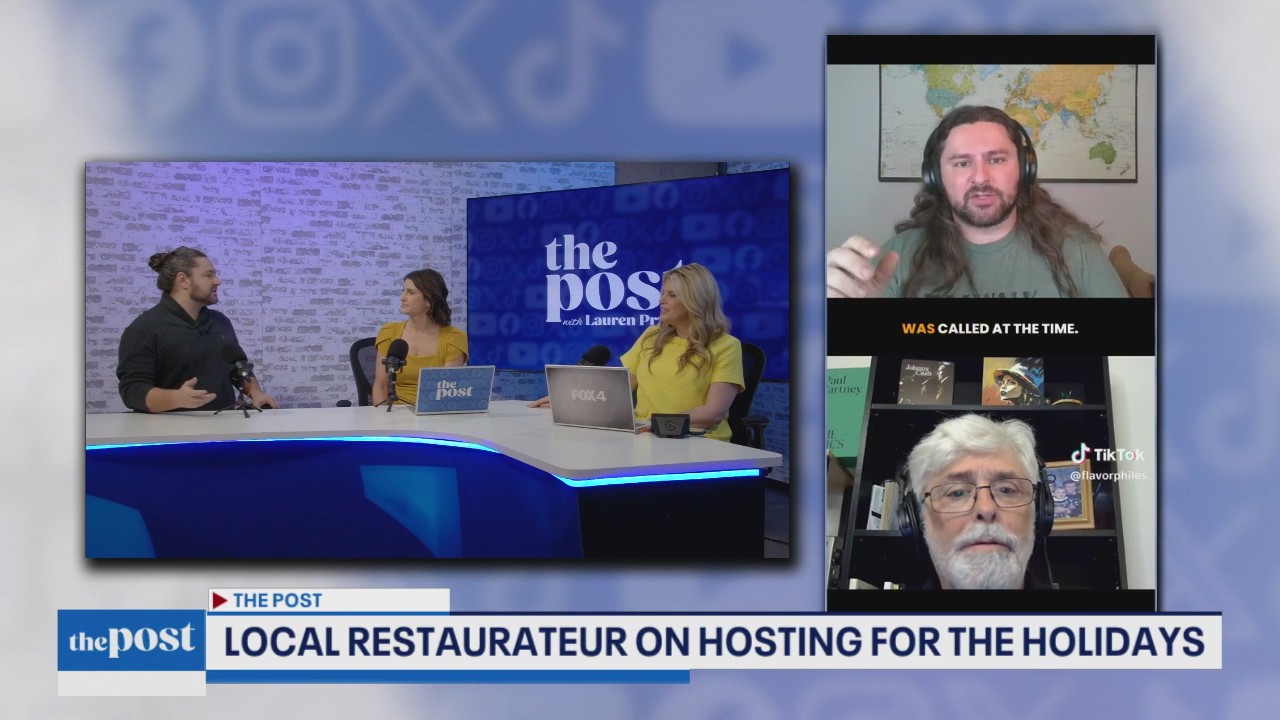Click the @flavorphiles handle text
This screenshot has height=720, width=1280.
pyautogui.click(x=1107, y=476)
